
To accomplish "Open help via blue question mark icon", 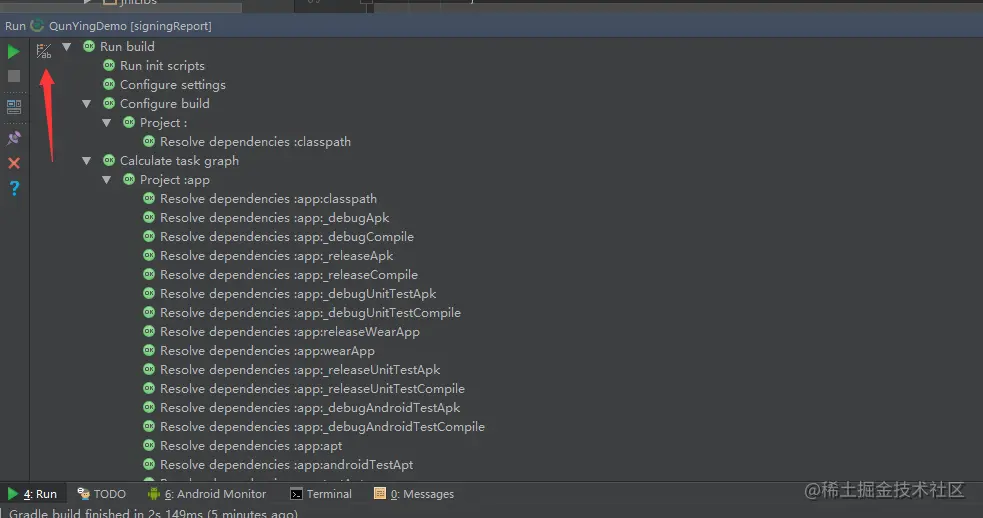I will tap(14, 188).
